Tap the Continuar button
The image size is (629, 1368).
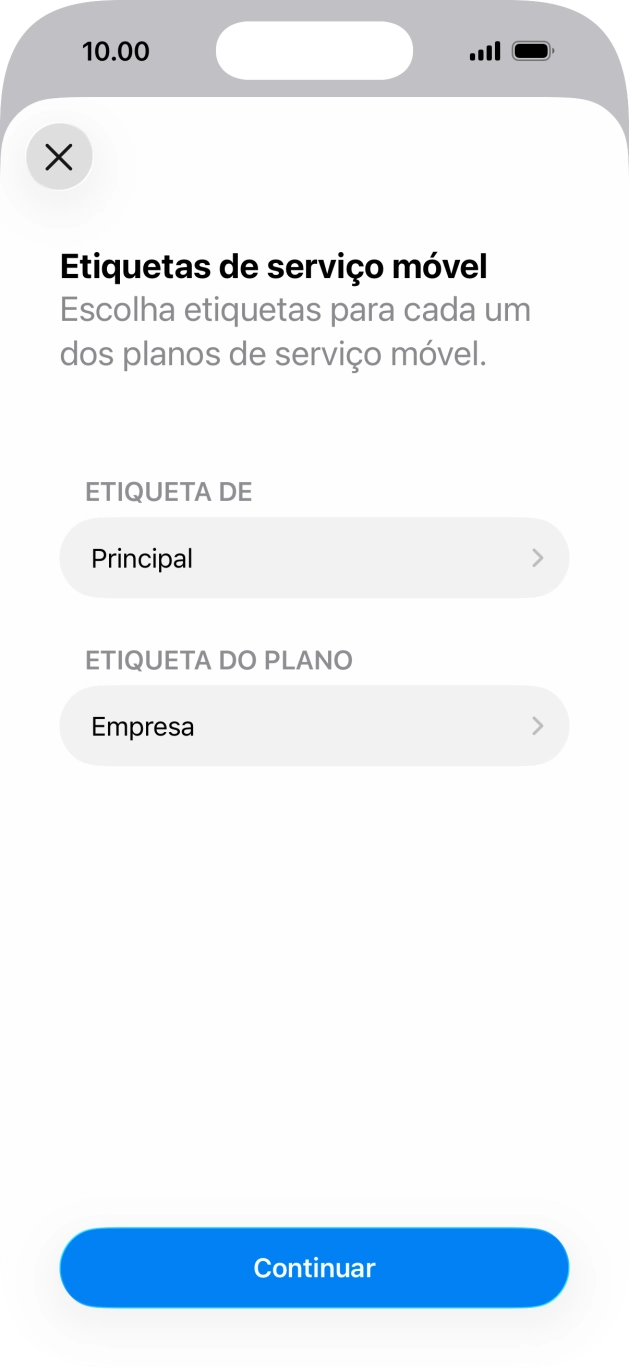pyautogui.click(x=314, y=1267)
